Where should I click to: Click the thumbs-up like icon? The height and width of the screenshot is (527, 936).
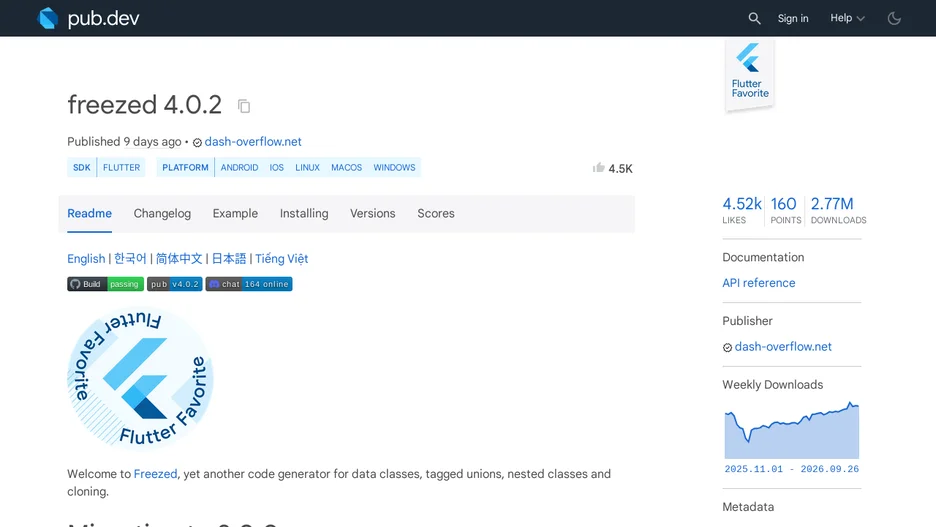click(598, 168)
